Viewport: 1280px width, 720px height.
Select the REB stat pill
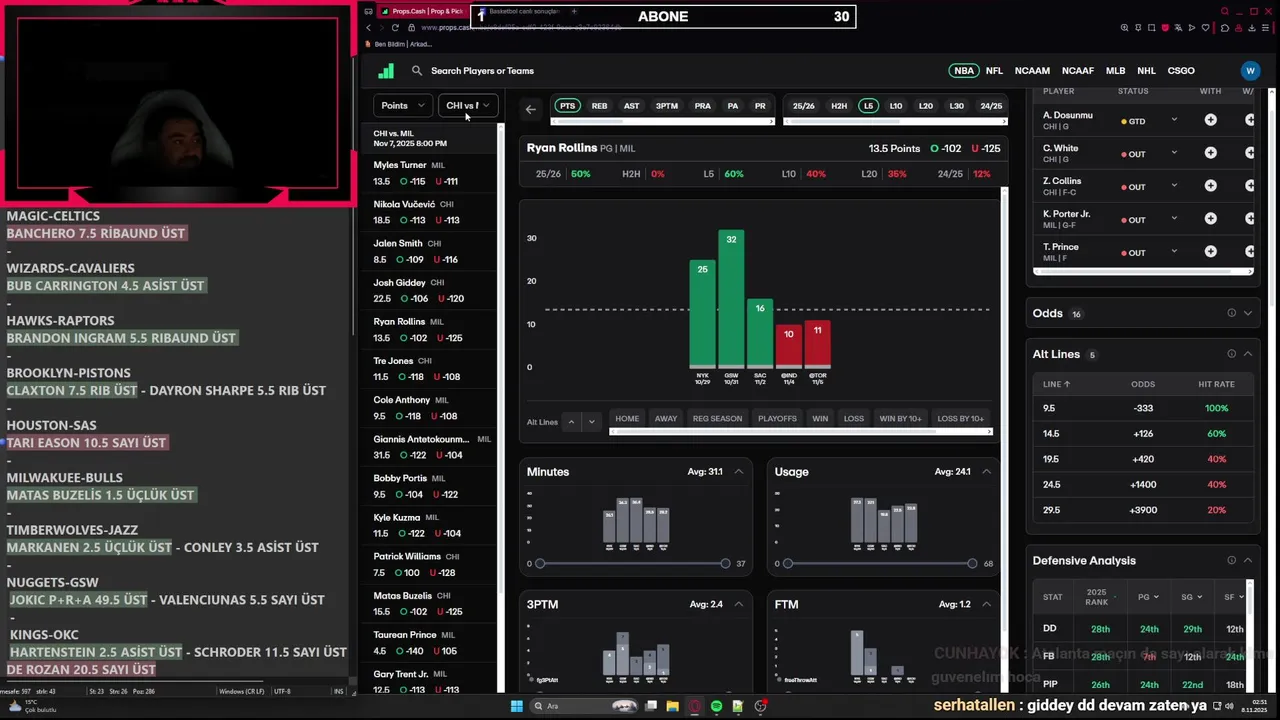[x=599, y=106]
